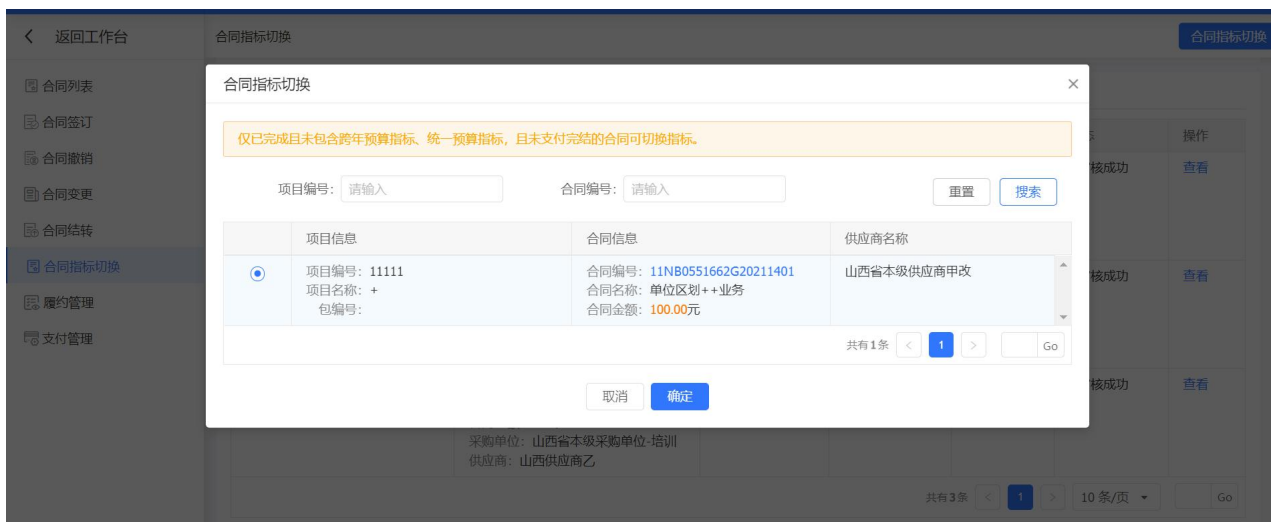Click the 重置 button
Screen dimensions: 1275x524
pos(961,192)
